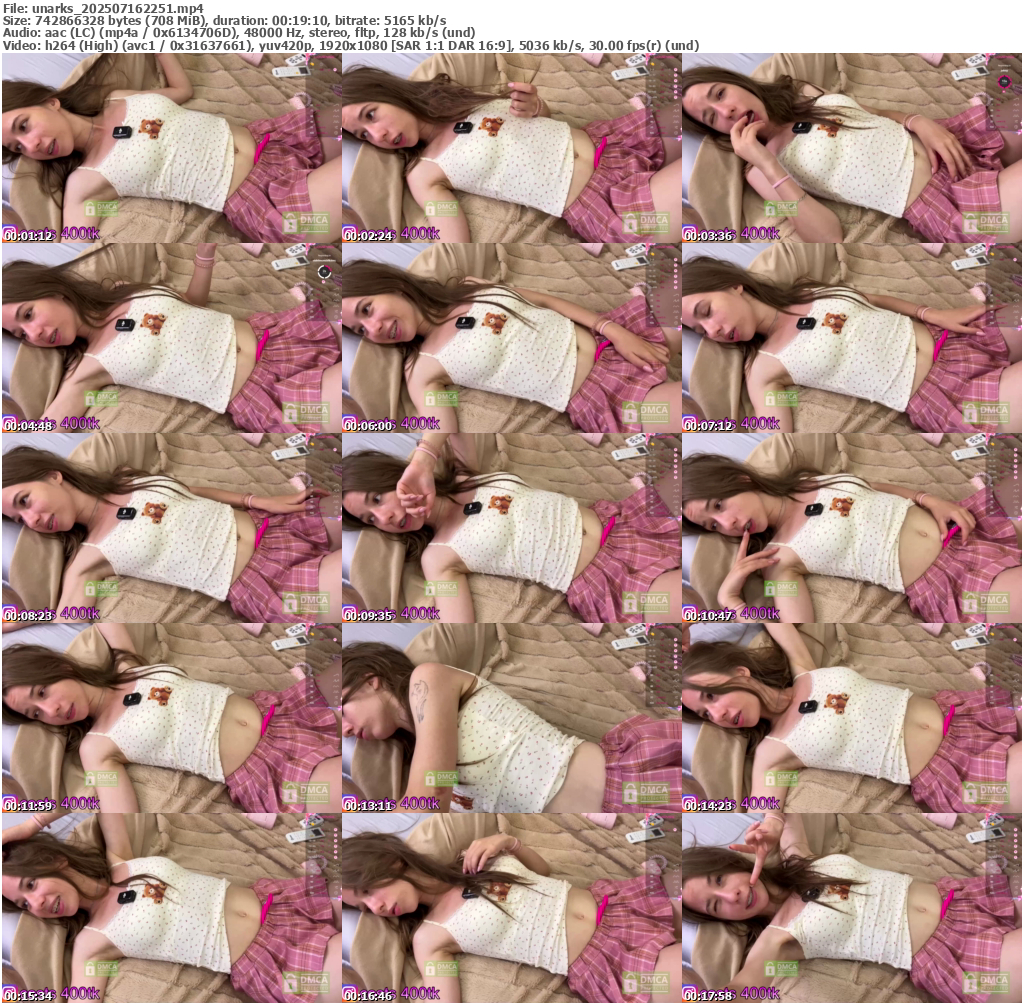
Task: Select the frame at timestamp 00:06:00
Action: pos(512,338)
